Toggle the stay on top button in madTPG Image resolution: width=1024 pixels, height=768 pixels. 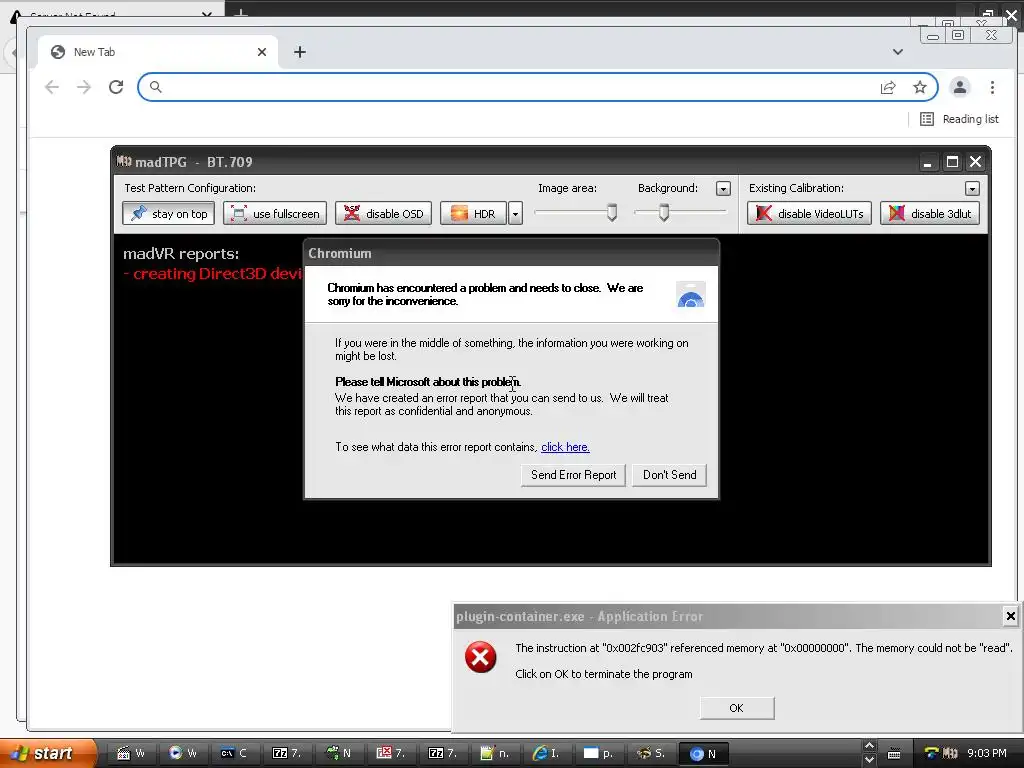tap(168, 214)
